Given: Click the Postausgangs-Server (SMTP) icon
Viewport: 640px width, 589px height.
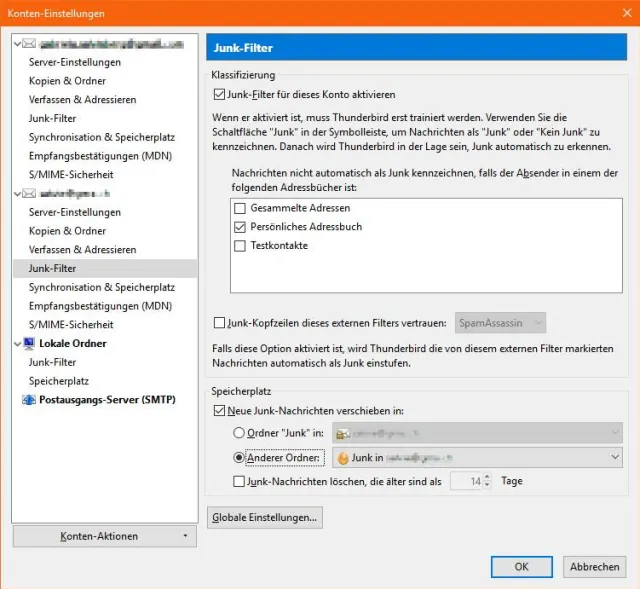Looking at the screenshot, I should tap(28, 400).
